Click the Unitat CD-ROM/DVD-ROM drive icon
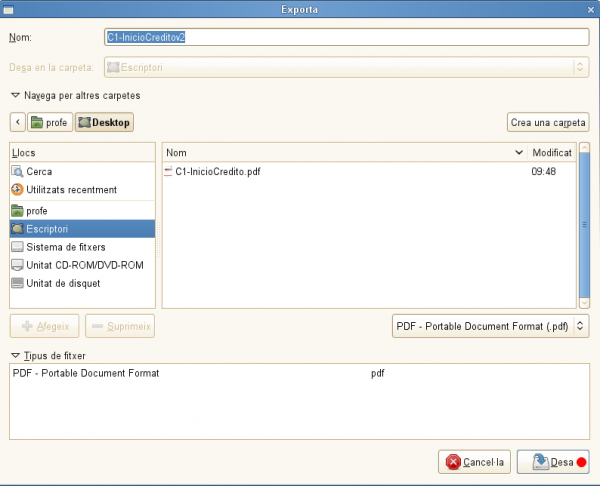Image resolution: width=600 pixels, height=486 pixels. [x=17, y=265]
